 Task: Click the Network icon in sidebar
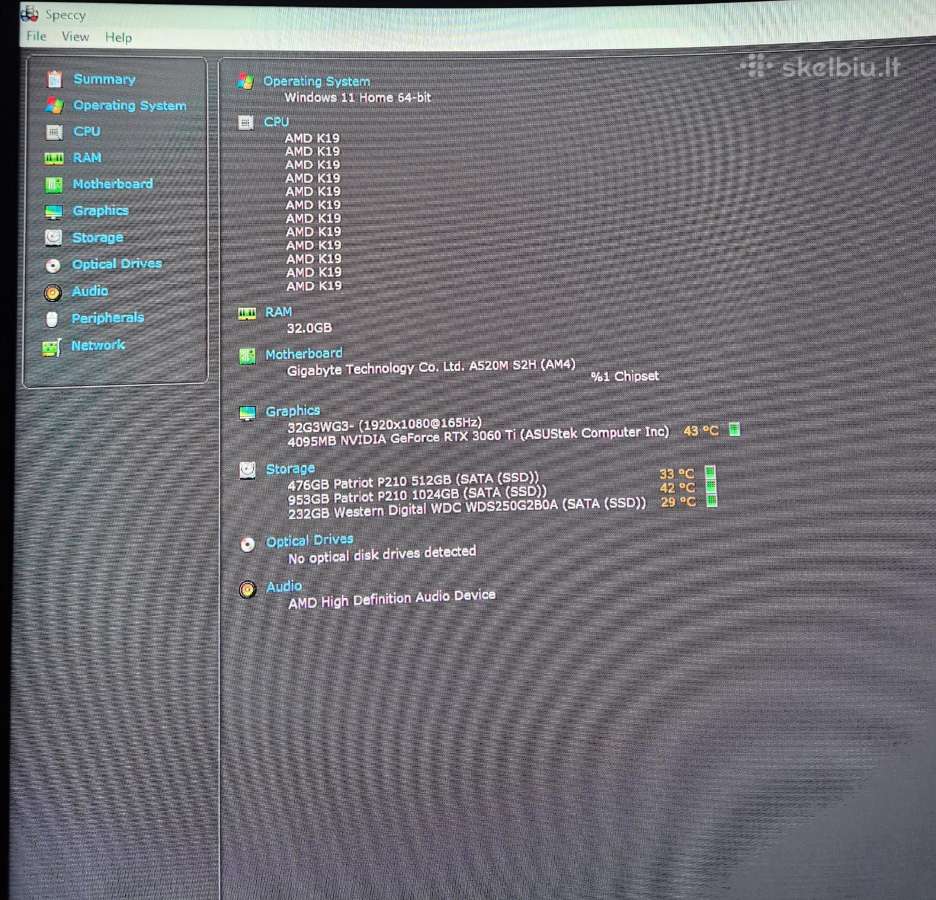click(52, 347)
